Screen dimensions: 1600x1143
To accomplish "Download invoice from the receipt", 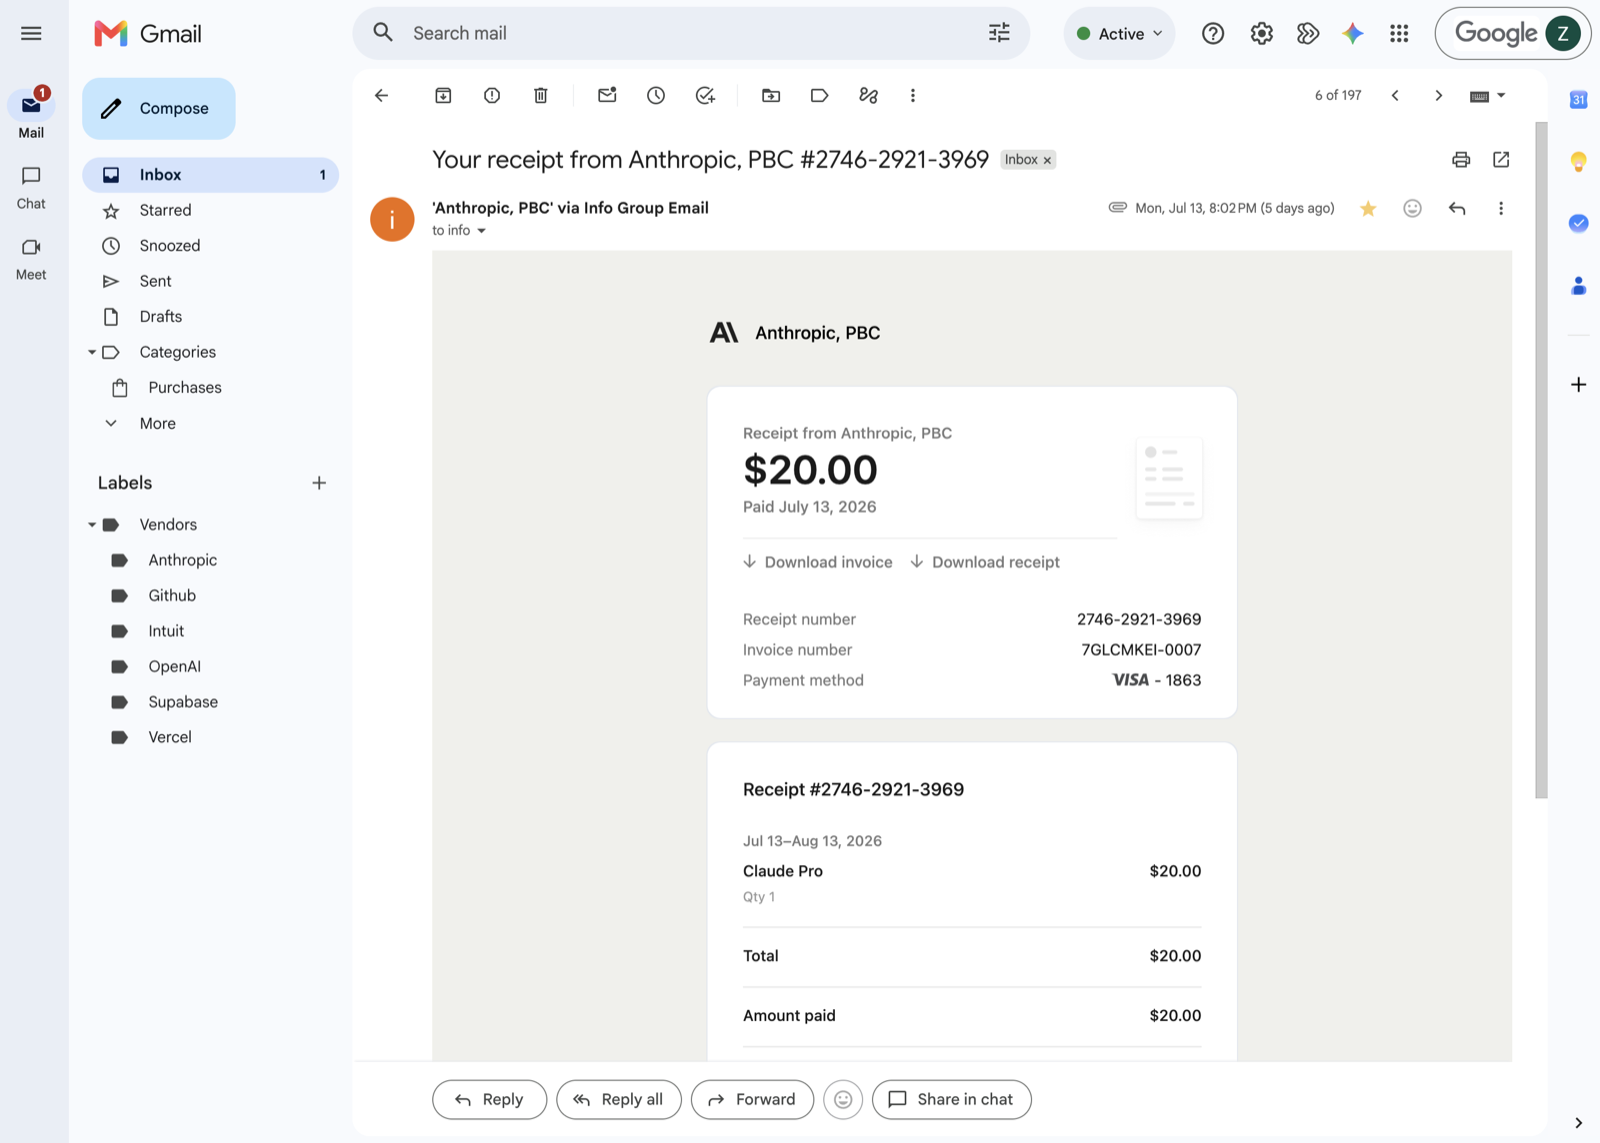I will tap(817, 562).
